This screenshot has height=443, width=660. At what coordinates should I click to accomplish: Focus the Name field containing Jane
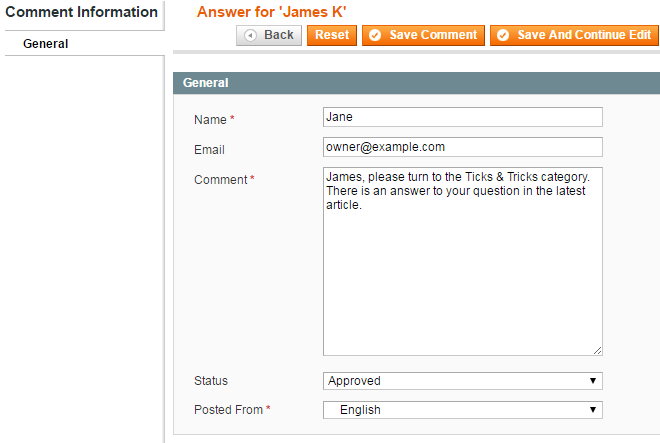[462, 117]
